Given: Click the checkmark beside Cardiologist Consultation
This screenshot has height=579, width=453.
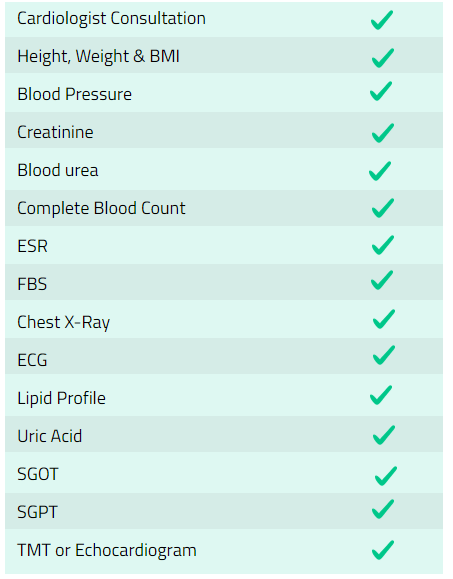Looking at the screenshot, I should (382, 20).
